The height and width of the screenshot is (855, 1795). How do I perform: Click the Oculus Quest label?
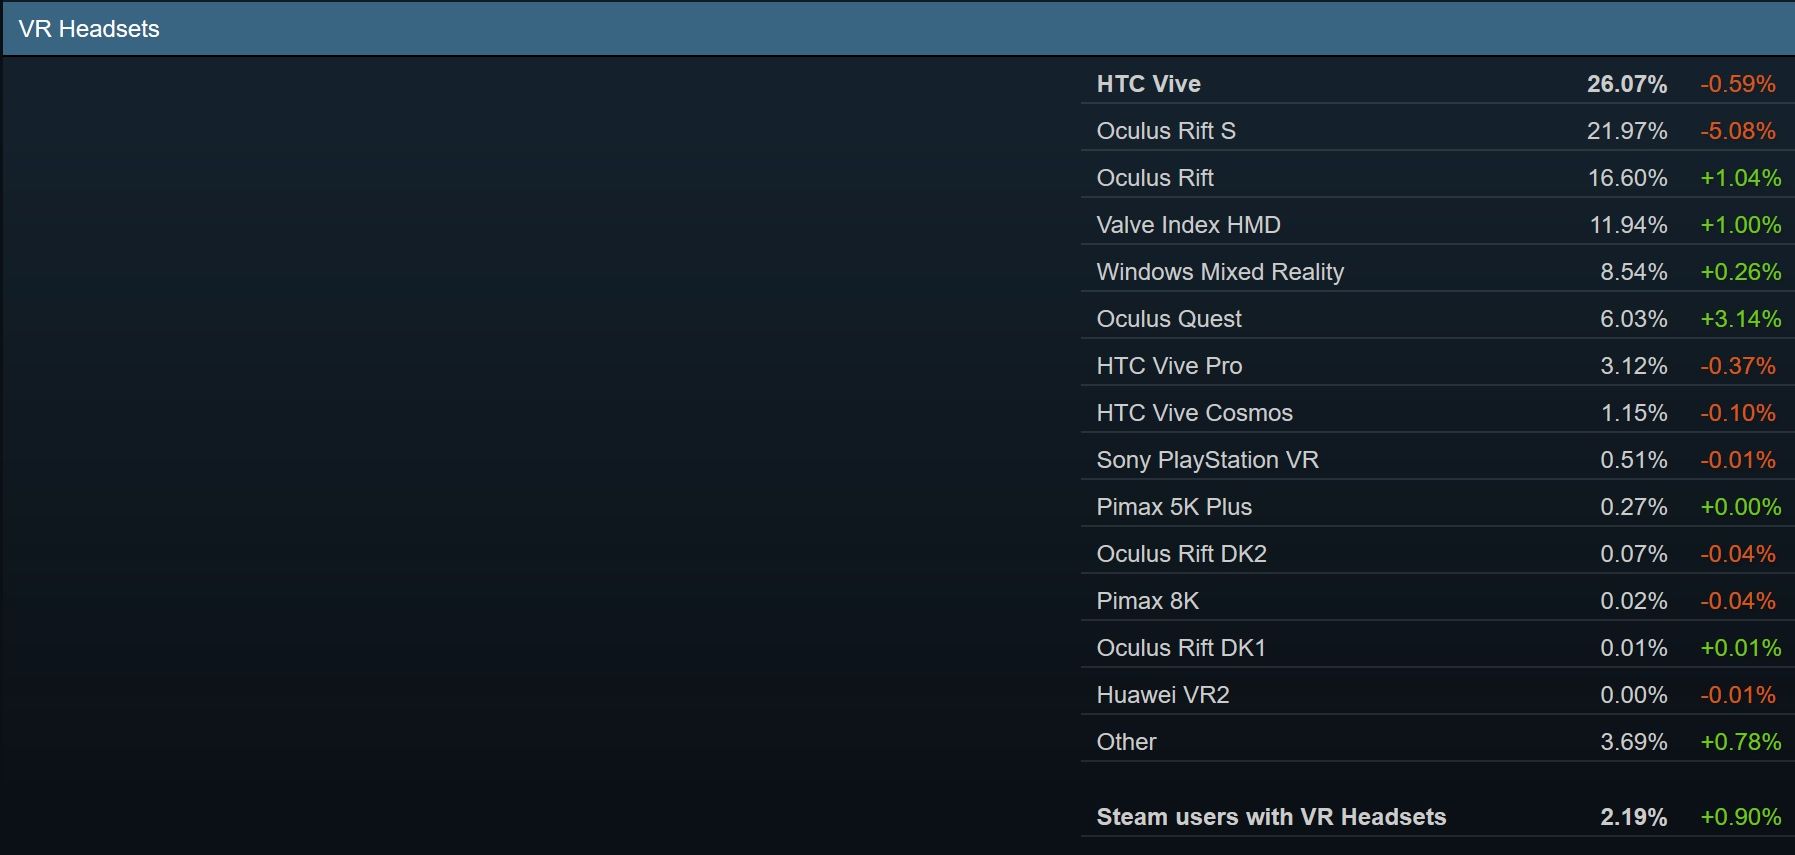[x=1168, y=319]
